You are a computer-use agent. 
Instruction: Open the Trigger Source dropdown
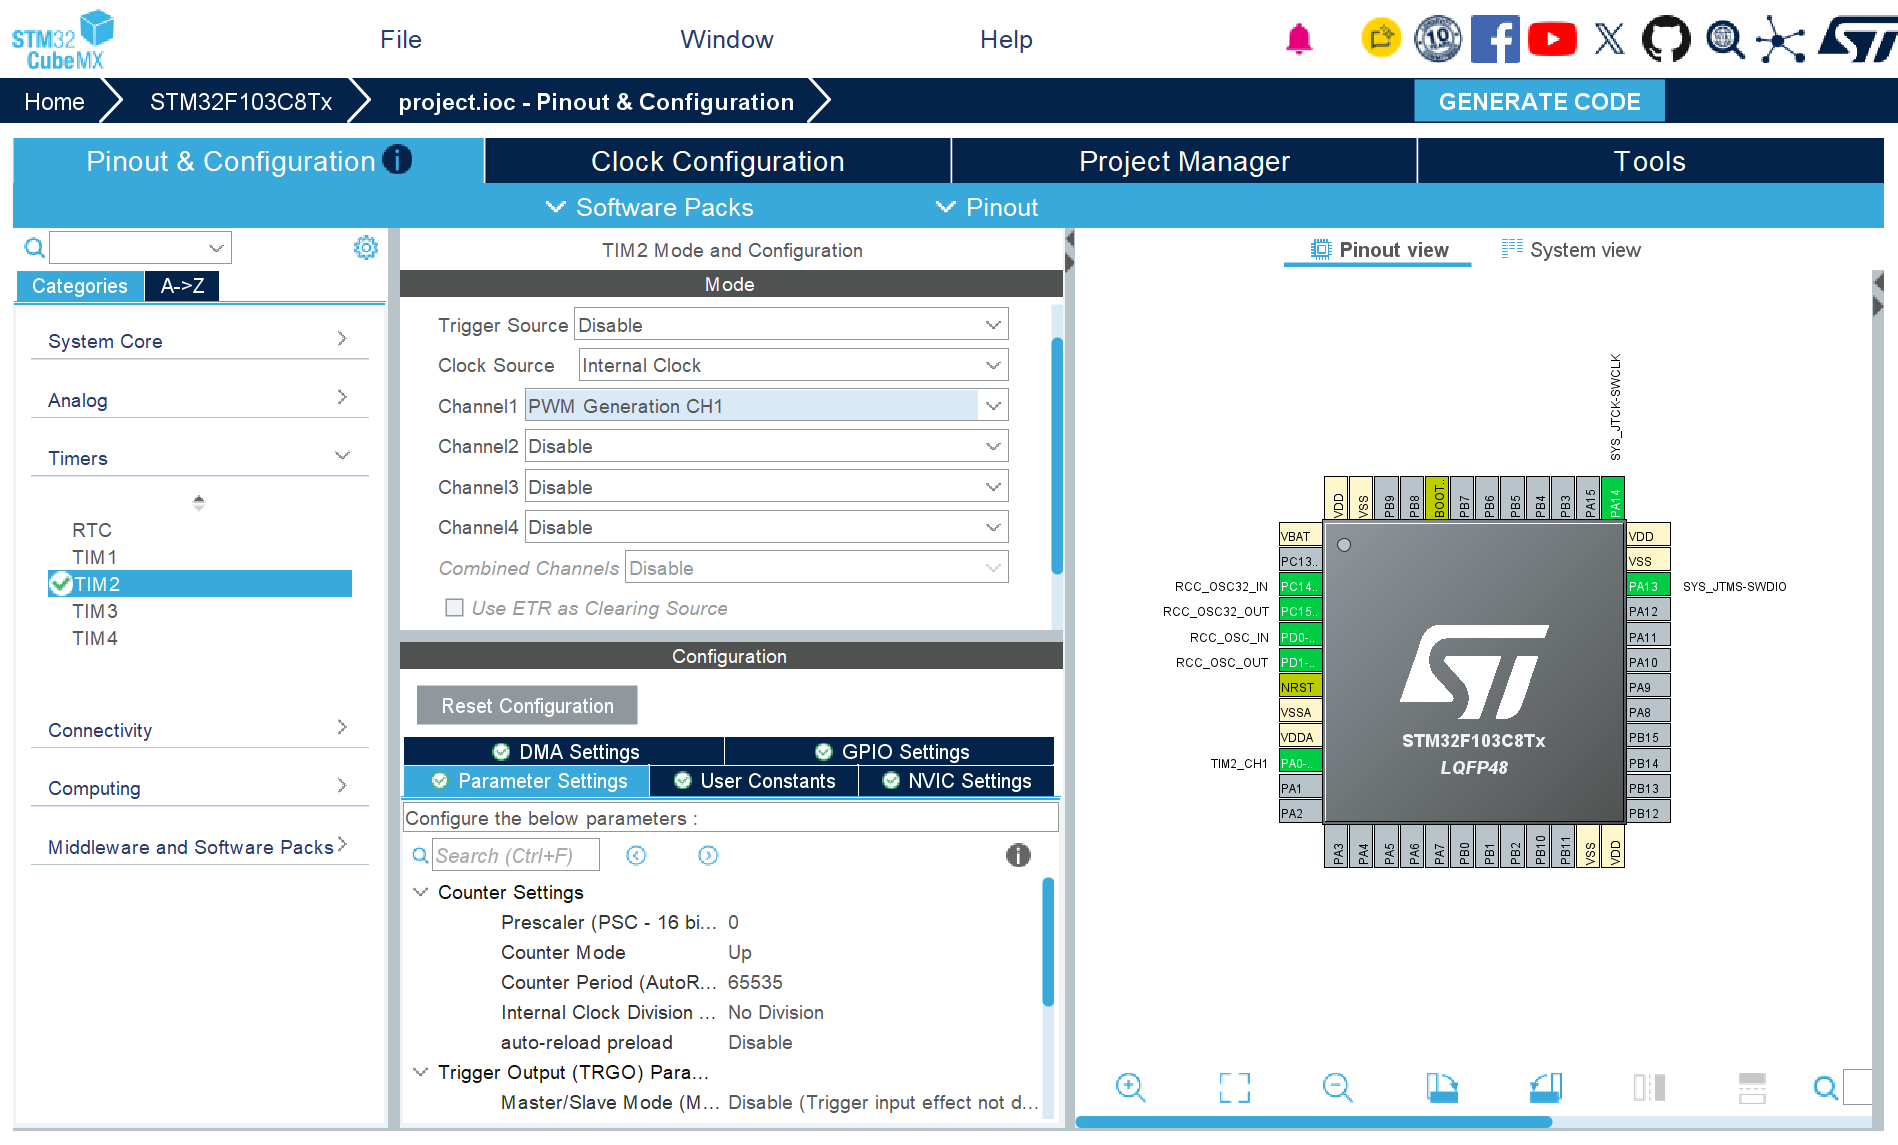[791, 325]
